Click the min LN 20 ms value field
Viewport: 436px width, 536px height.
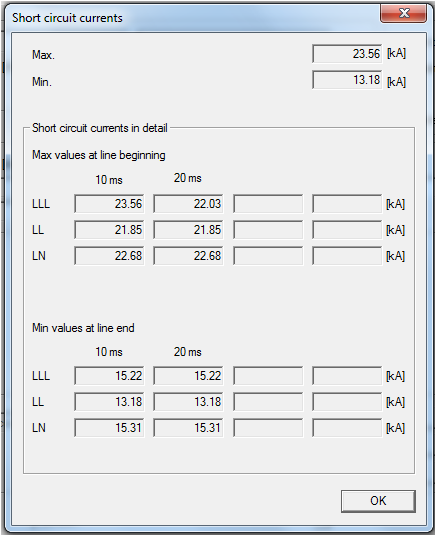click(188, 428)
